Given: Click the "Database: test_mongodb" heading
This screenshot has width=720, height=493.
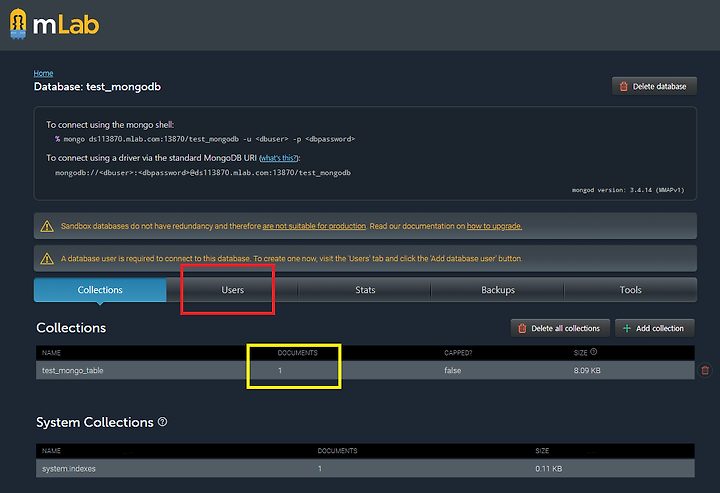Looking at the screenshot, I should tap(97, 87).
